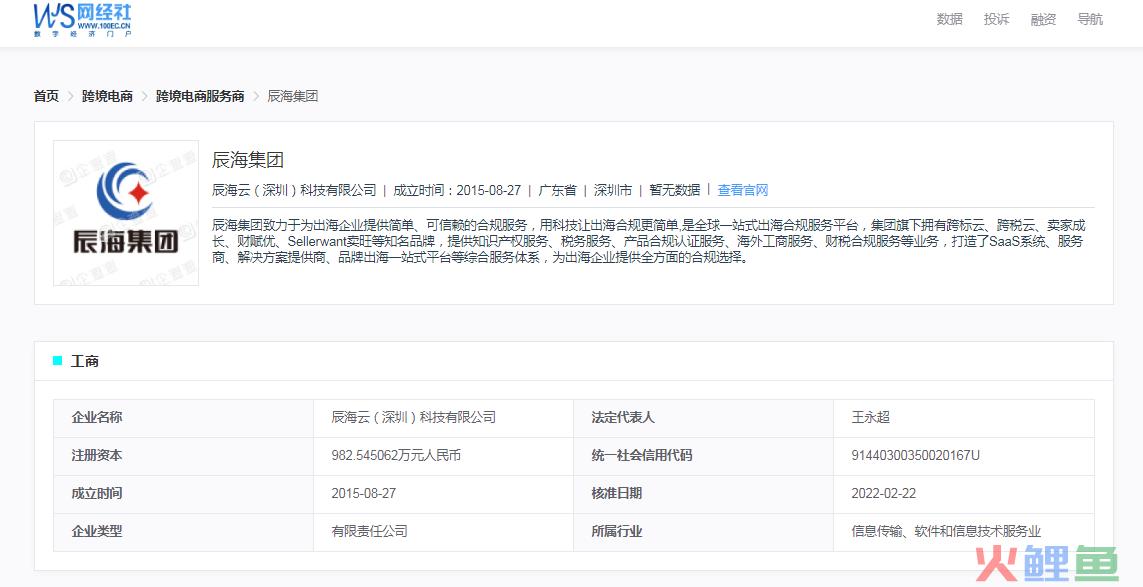Click the 企业名称 label cell
Image resolution: width=1143 pixels, height=587 pixels.
tap(184, 418)
